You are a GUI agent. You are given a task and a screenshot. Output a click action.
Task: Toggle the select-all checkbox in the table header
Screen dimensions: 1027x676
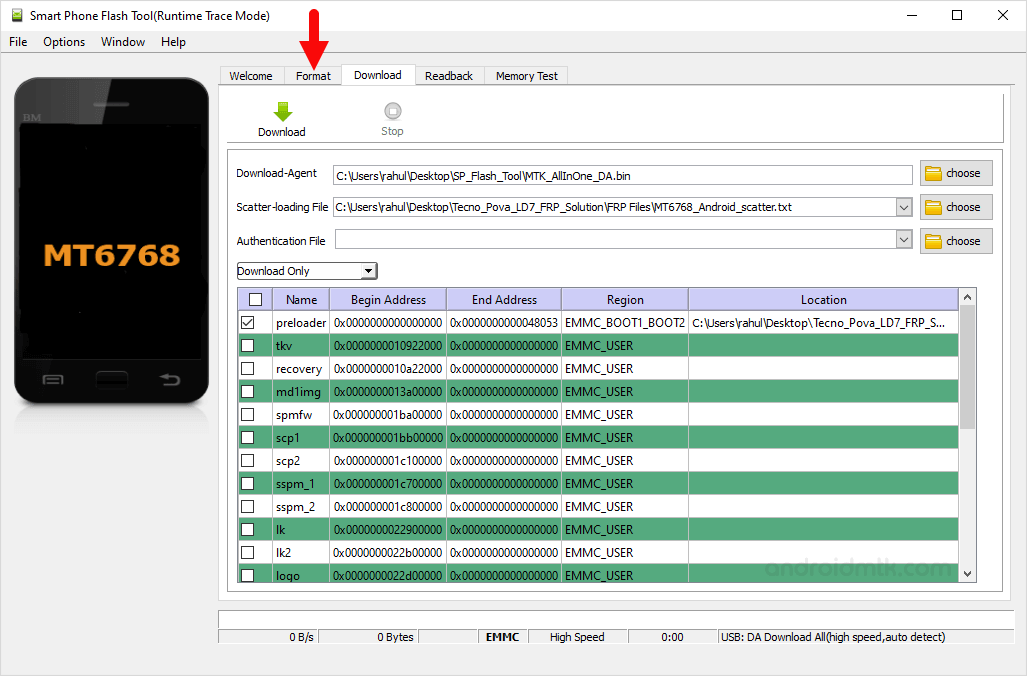[x=254, y=299]
